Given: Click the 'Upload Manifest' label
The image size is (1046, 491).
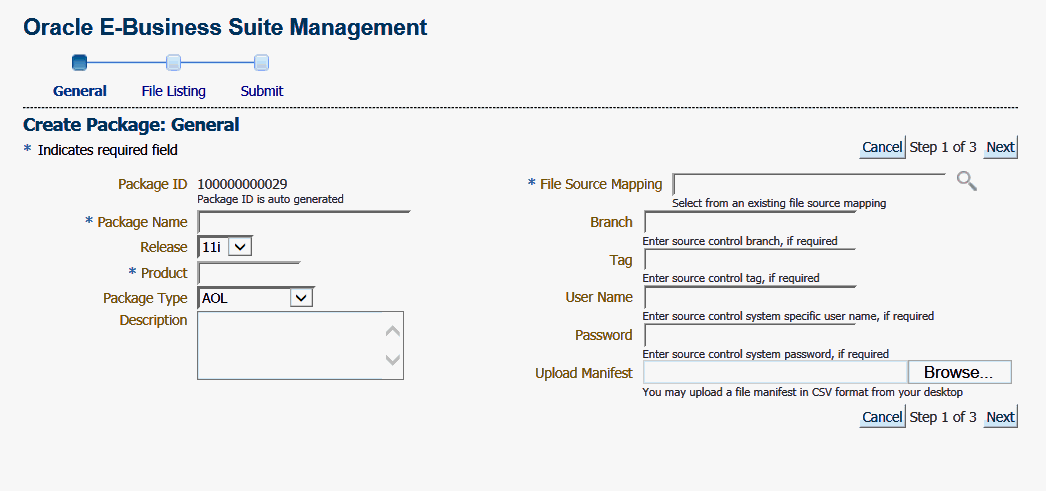Looking at the screenshot, I should tap(584, 373).
